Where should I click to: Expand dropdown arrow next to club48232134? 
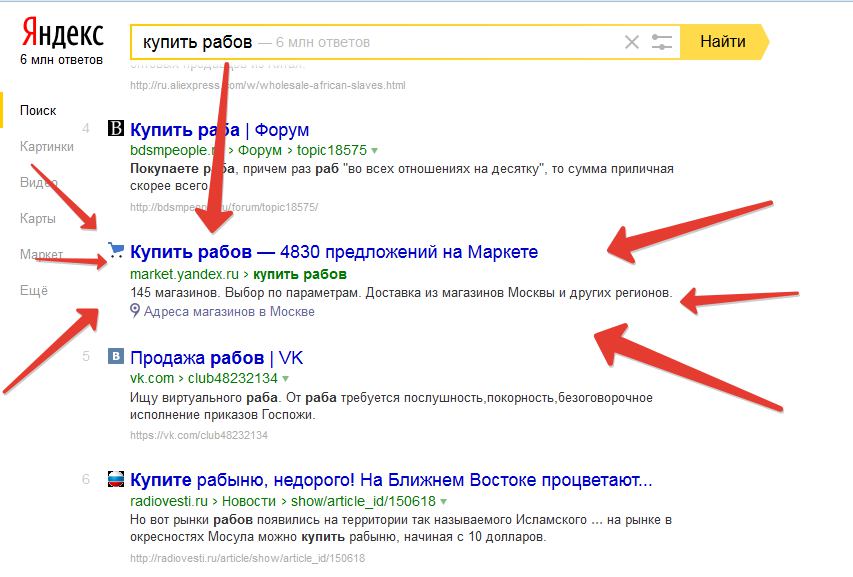click(286, 379)
